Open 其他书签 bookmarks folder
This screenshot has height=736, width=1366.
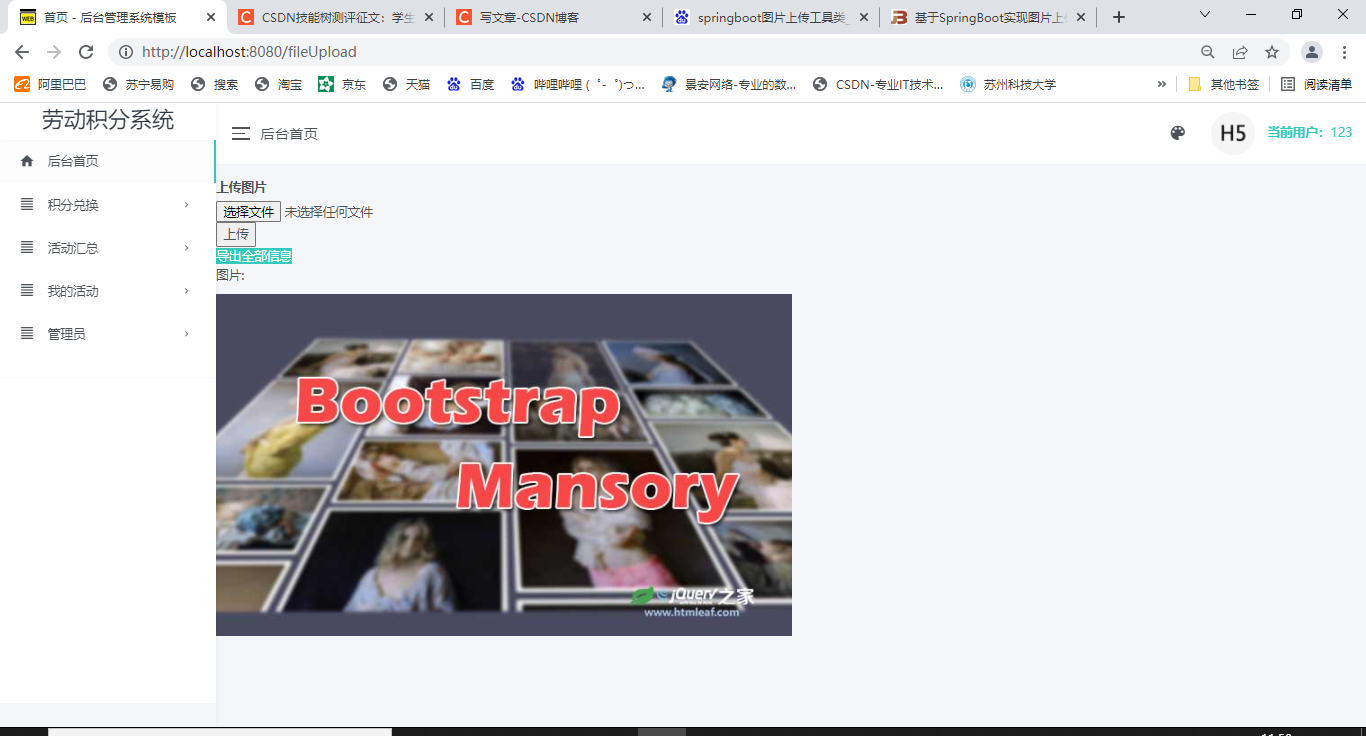(x=1223, y=84)
